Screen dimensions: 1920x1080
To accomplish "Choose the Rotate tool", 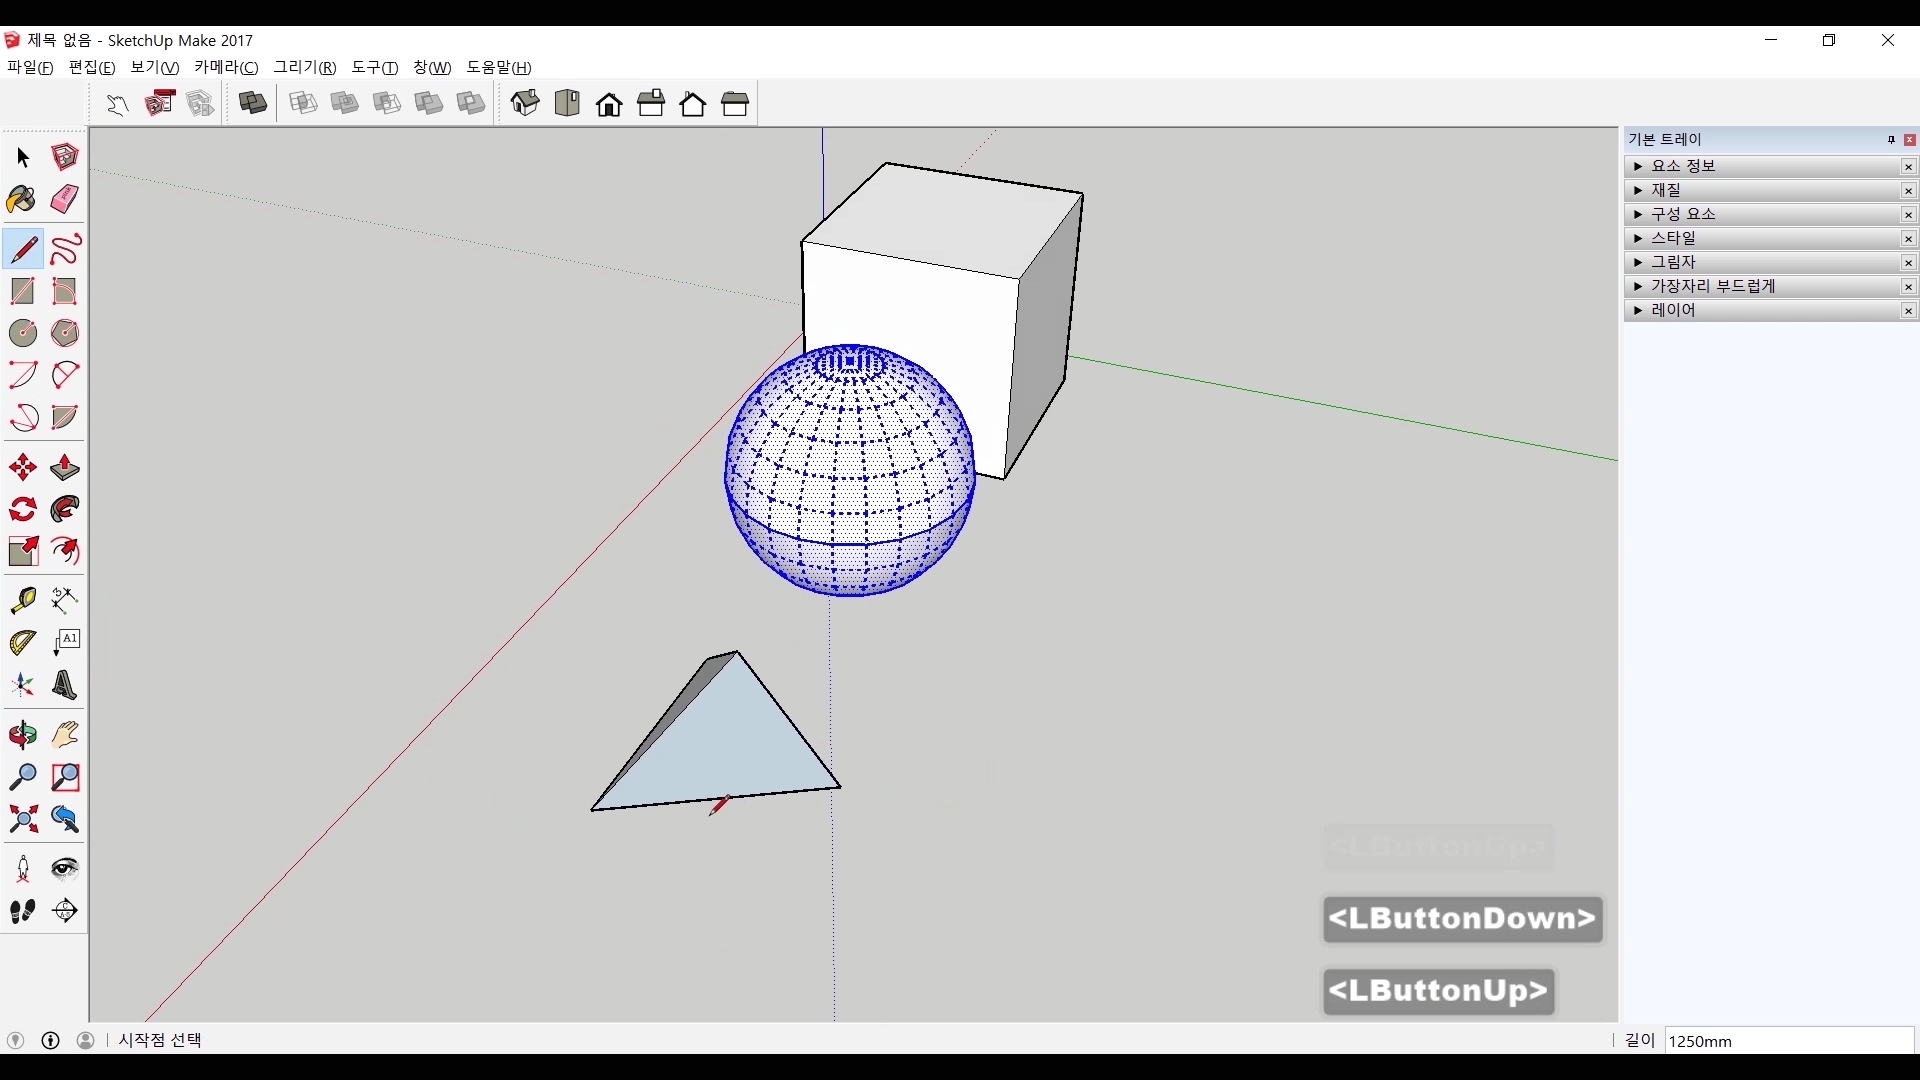I will (x=22, y=510).
